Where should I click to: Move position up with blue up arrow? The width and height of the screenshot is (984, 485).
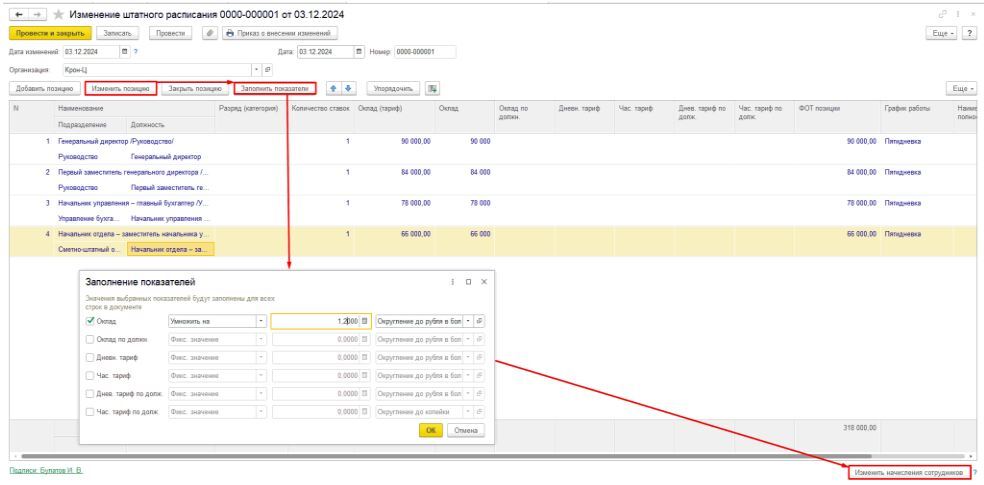click(x=334, y=88)
